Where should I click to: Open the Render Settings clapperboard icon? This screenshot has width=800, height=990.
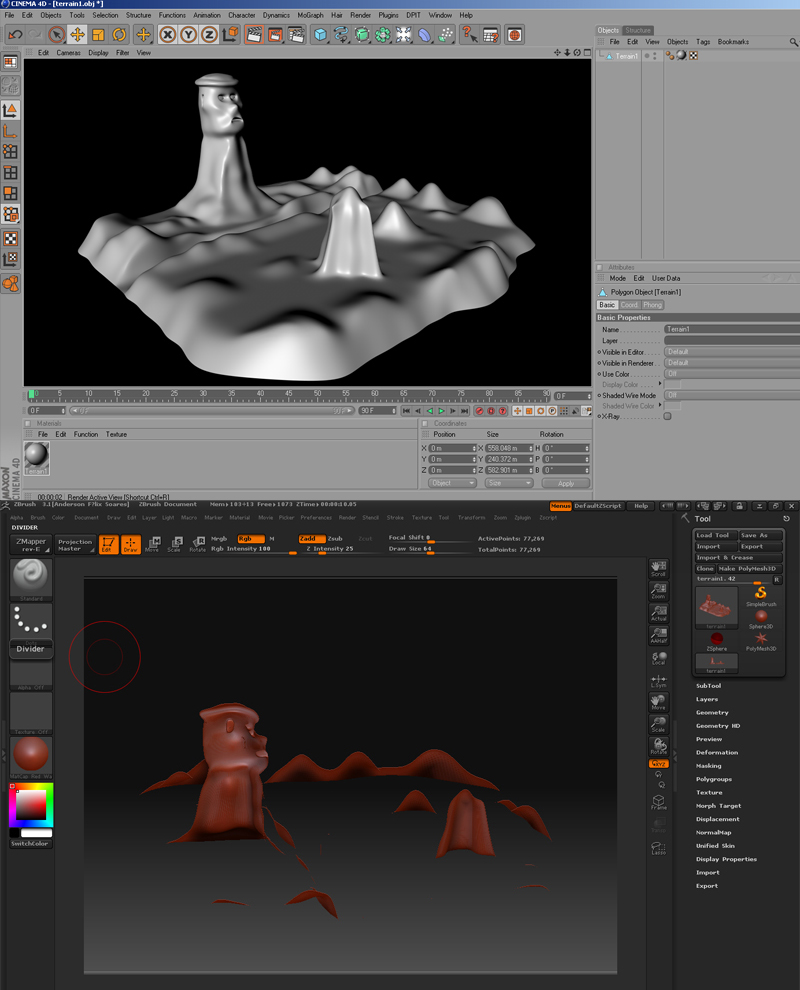point(296,34)
